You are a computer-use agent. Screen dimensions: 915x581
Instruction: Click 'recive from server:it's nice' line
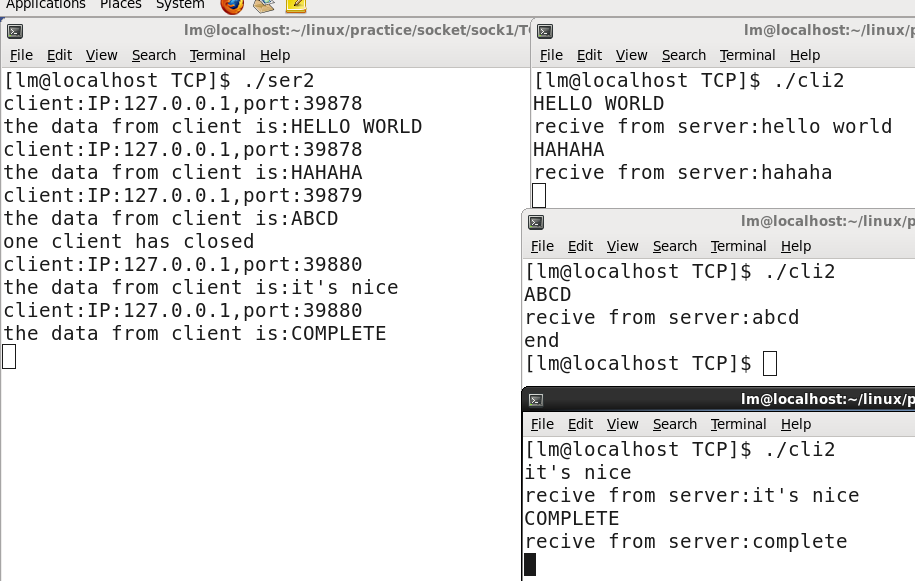point(692,496)
